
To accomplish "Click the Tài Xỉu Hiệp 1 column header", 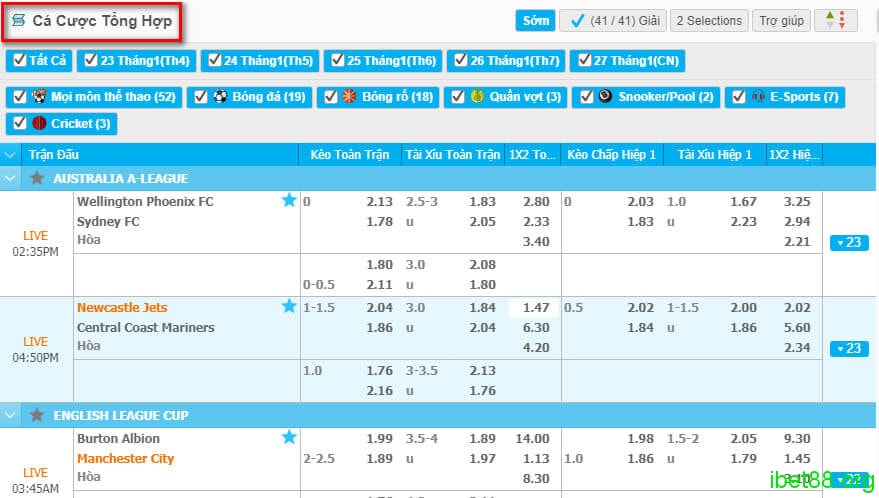I will point(715,154).
